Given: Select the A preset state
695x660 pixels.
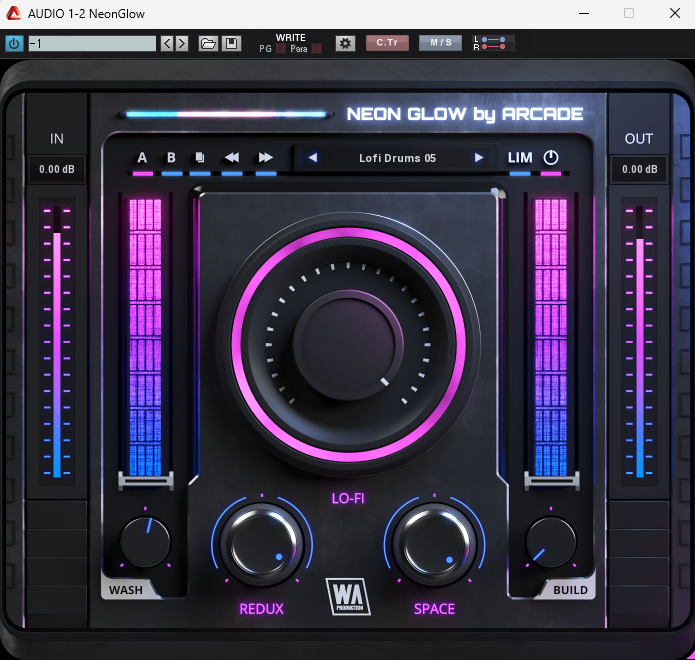Looking at the screenshot, I should (x=142, y=158).
